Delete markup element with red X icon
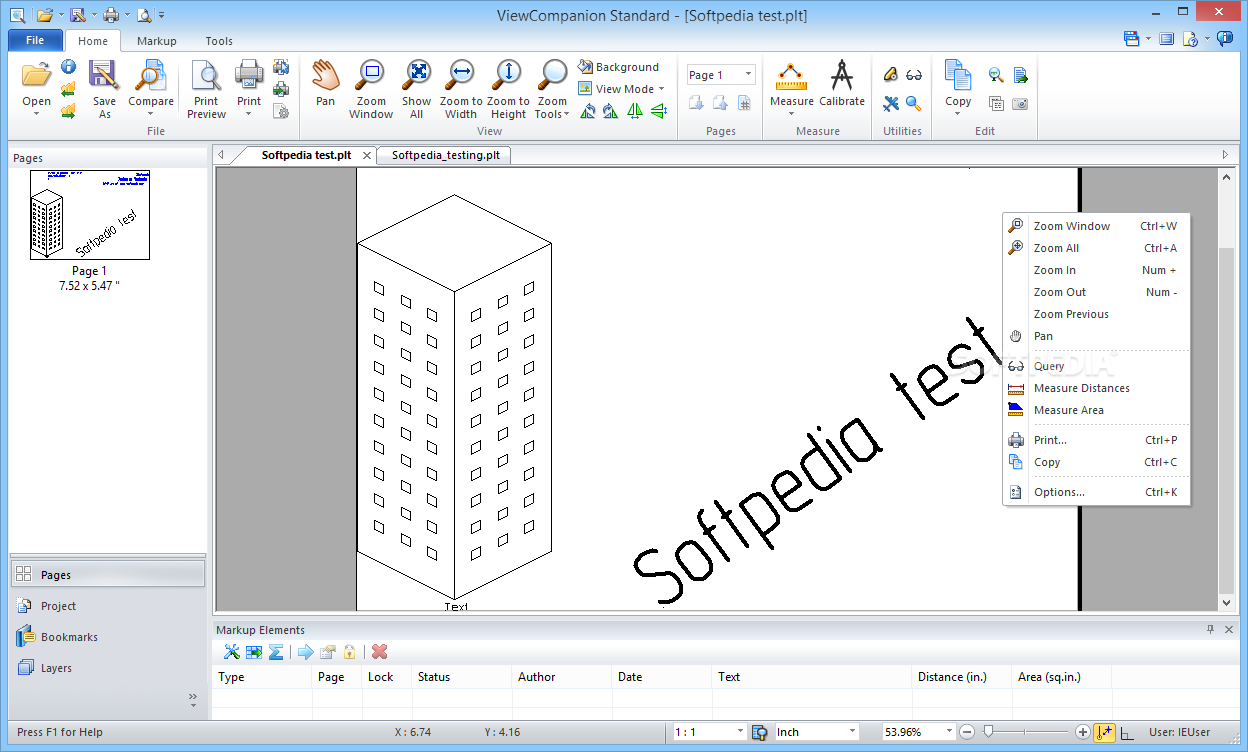The height and width of the screenshot is (752, 1248). pyautogui.click(x=379, y=652)
